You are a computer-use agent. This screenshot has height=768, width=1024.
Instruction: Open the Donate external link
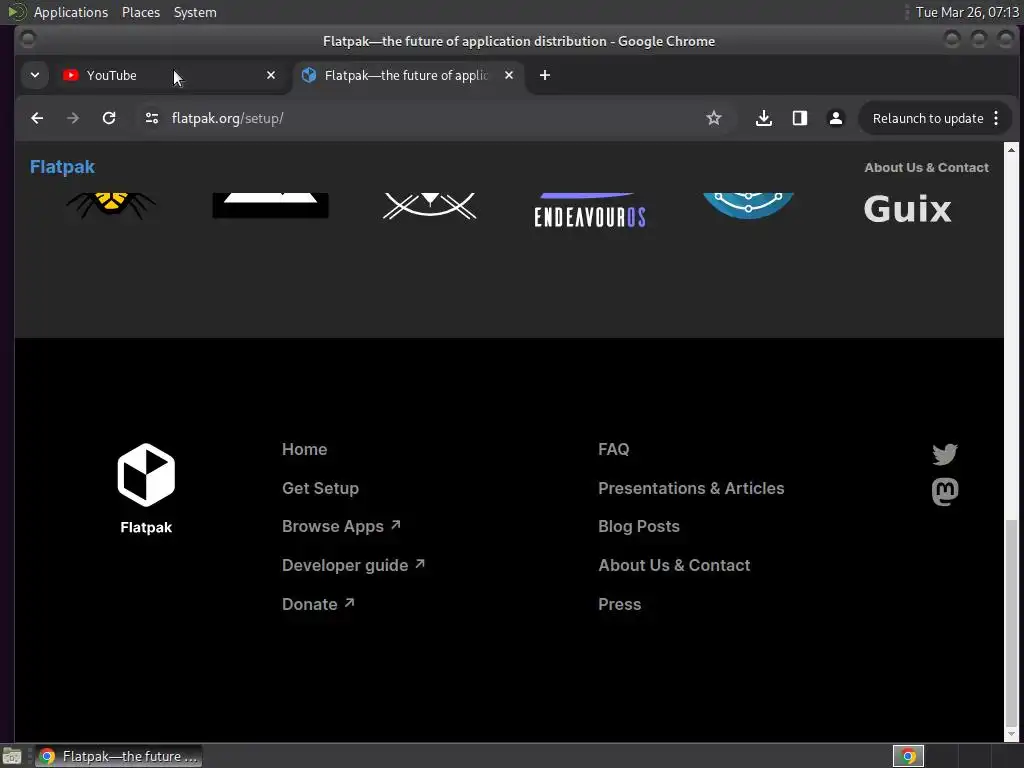318,604
